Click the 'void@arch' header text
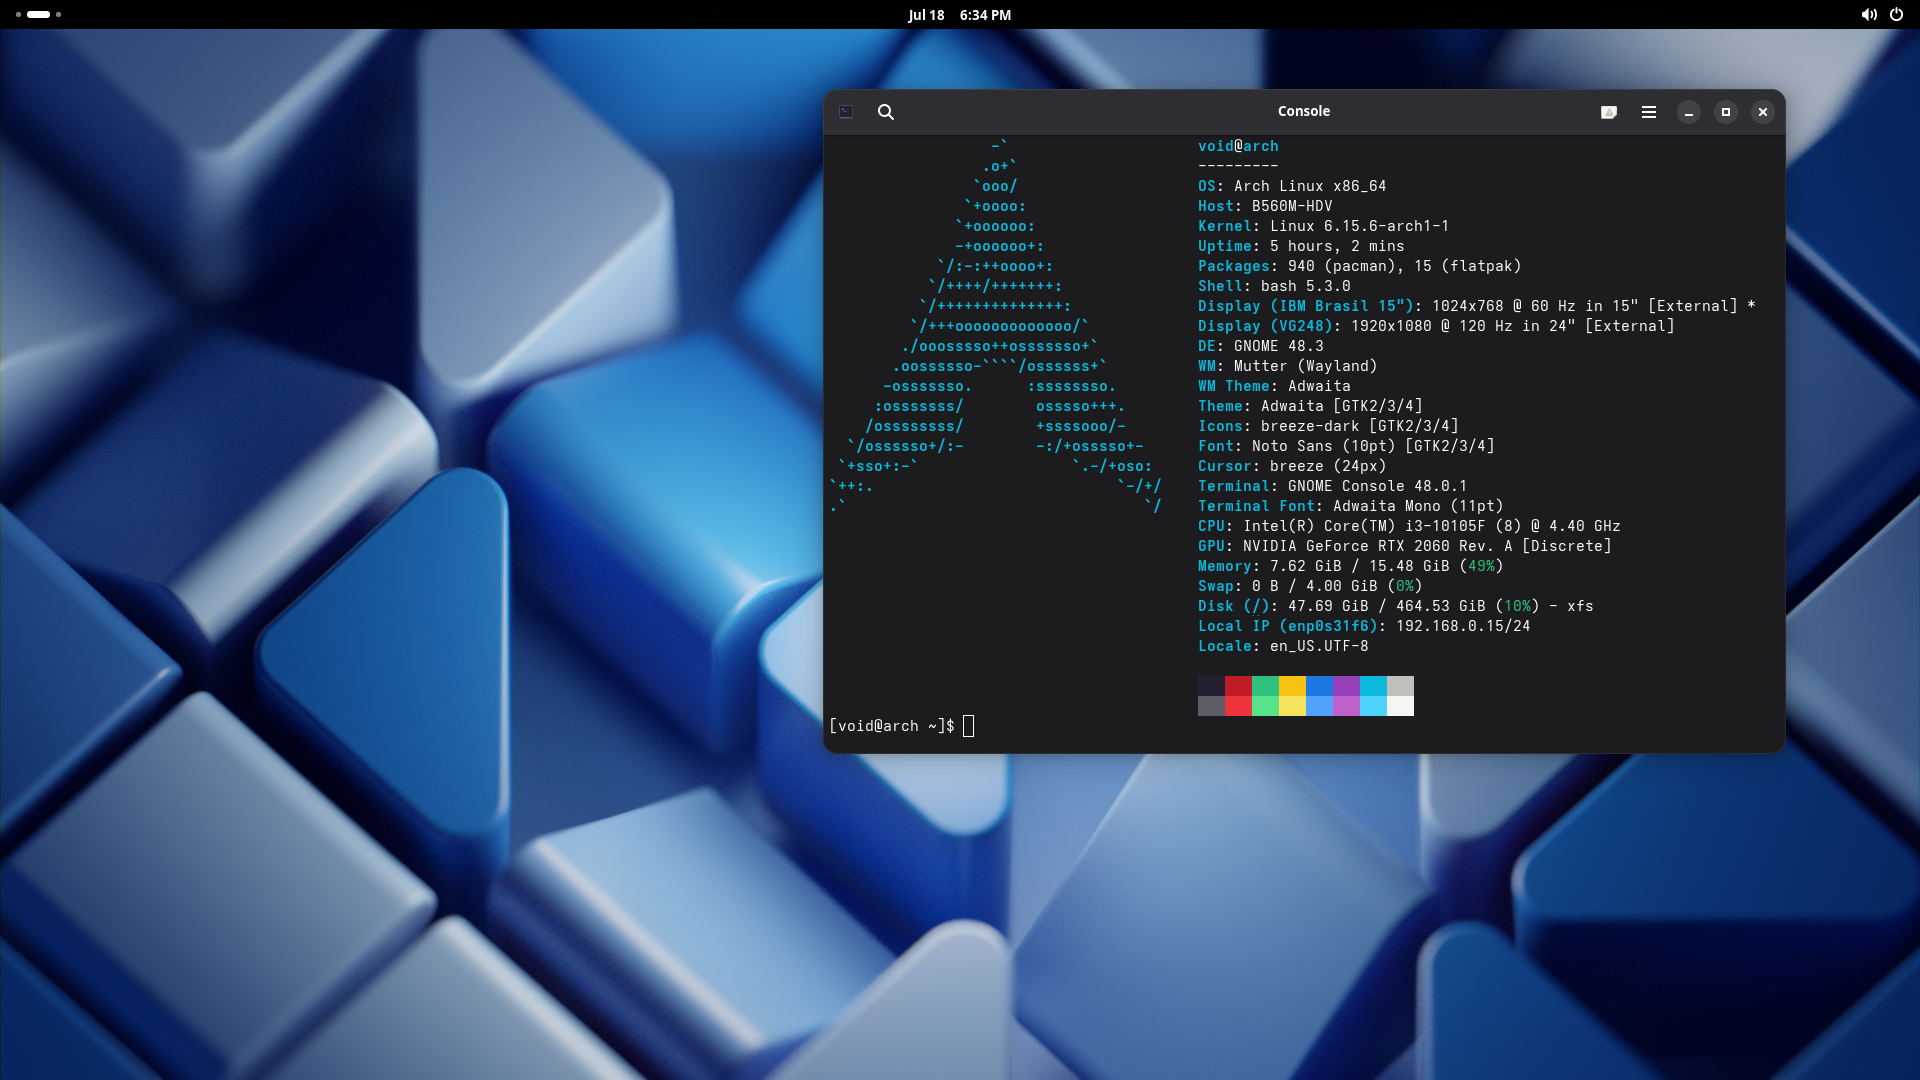This screenshot has height=1080, width=1920. click(1238, 146)
